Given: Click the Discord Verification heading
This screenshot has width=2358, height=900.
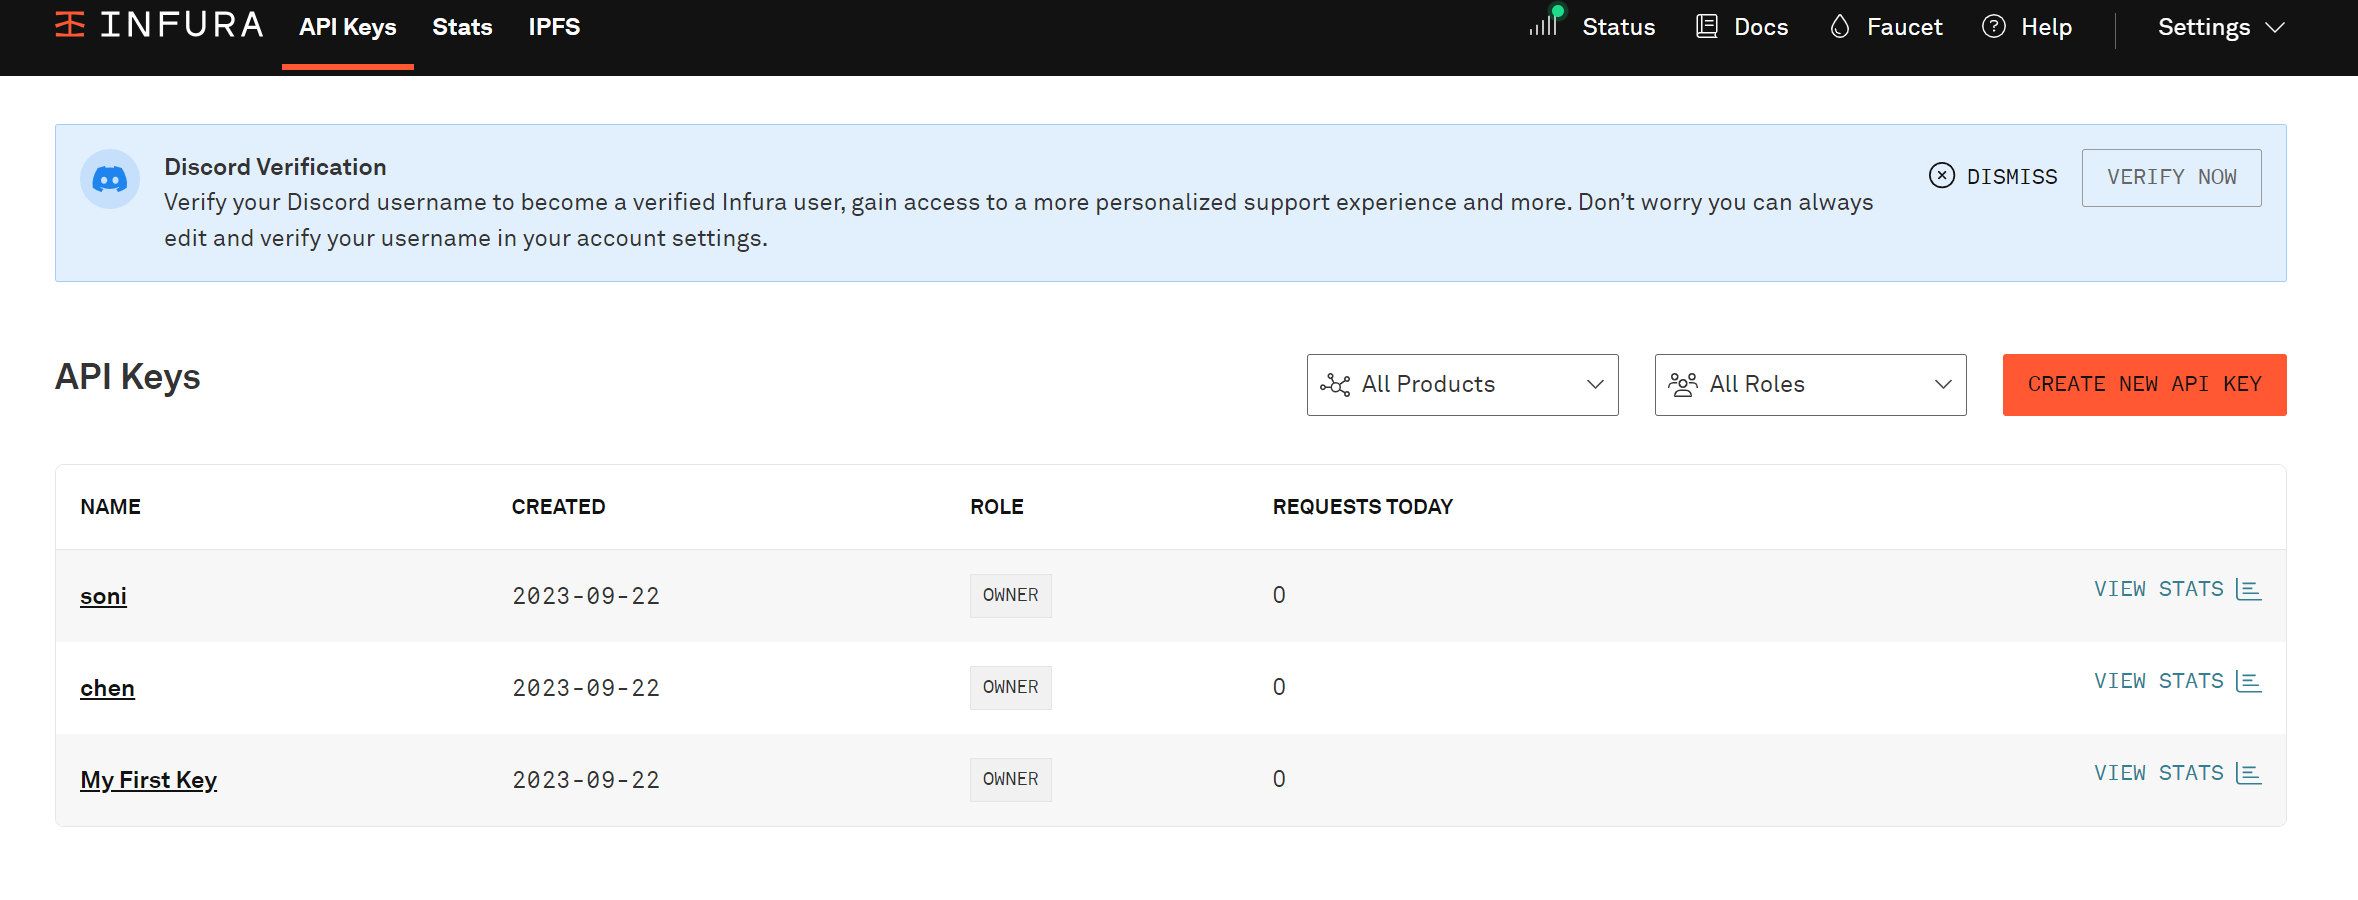Looking at the screenshot, I should click(x=275, y=167).
